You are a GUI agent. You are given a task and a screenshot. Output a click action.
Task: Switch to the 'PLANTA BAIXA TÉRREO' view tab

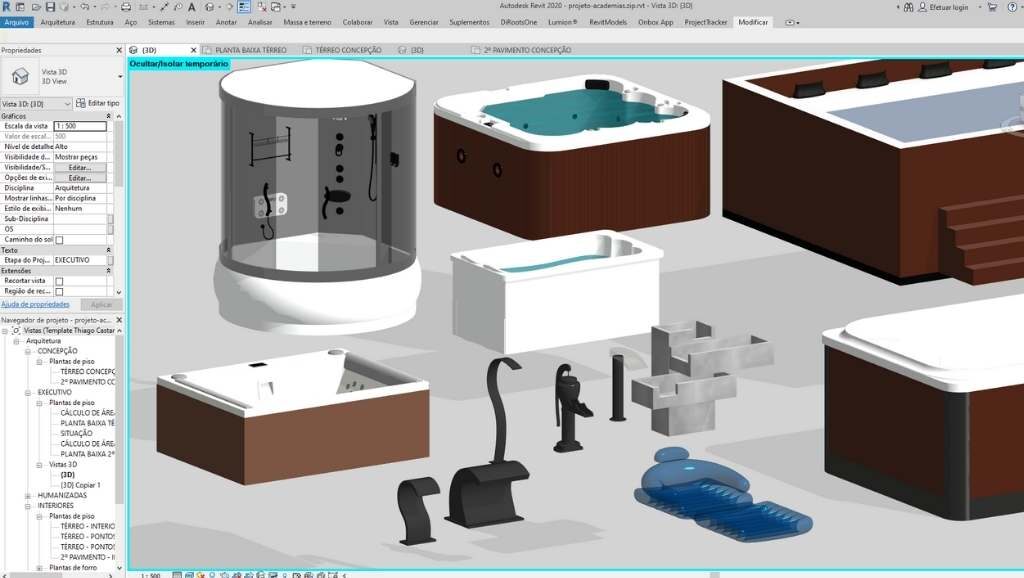250,49
